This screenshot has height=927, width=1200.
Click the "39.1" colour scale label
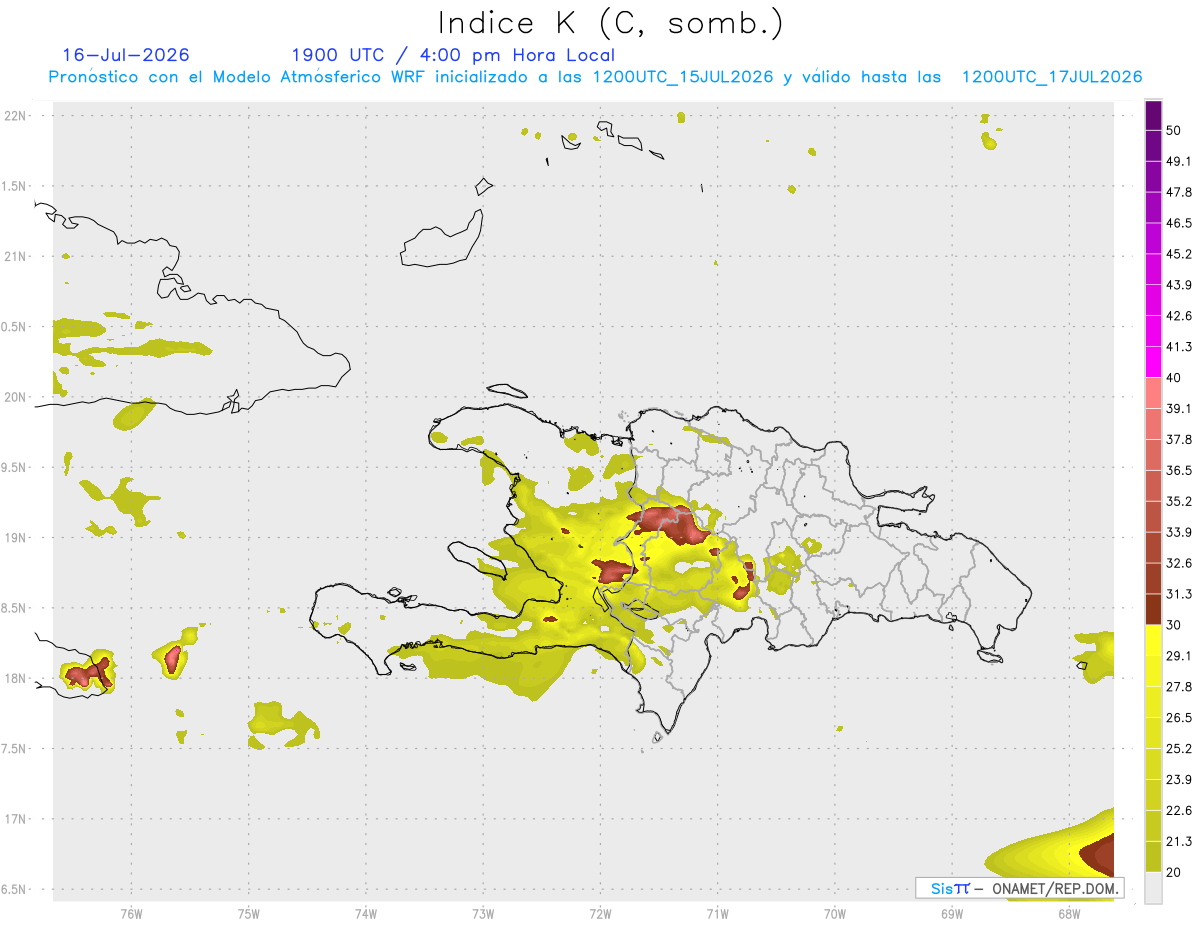tap(1179, 408)
